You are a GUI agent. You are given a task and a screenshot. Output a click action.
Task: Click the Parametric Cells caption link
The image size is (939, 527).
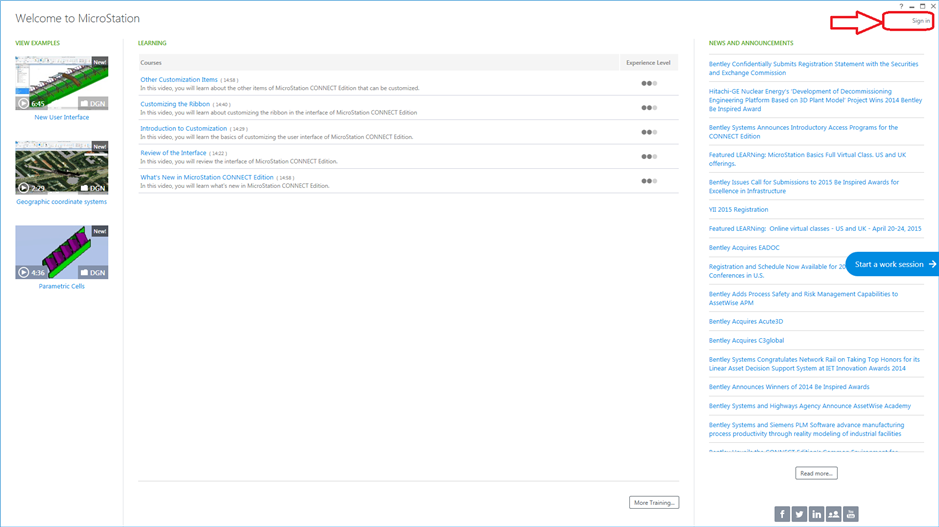click(62, 286)
